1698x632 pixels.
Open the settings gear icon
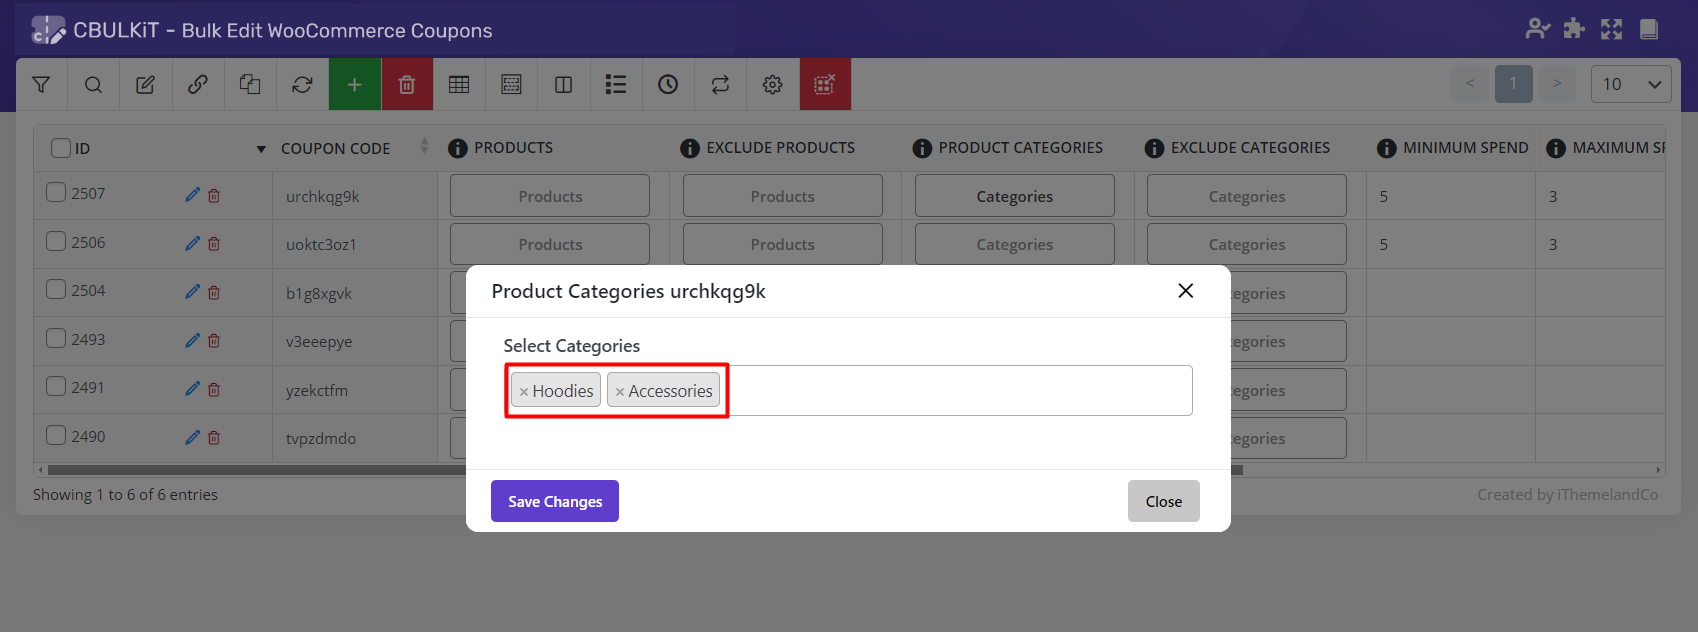click(772, 85)
